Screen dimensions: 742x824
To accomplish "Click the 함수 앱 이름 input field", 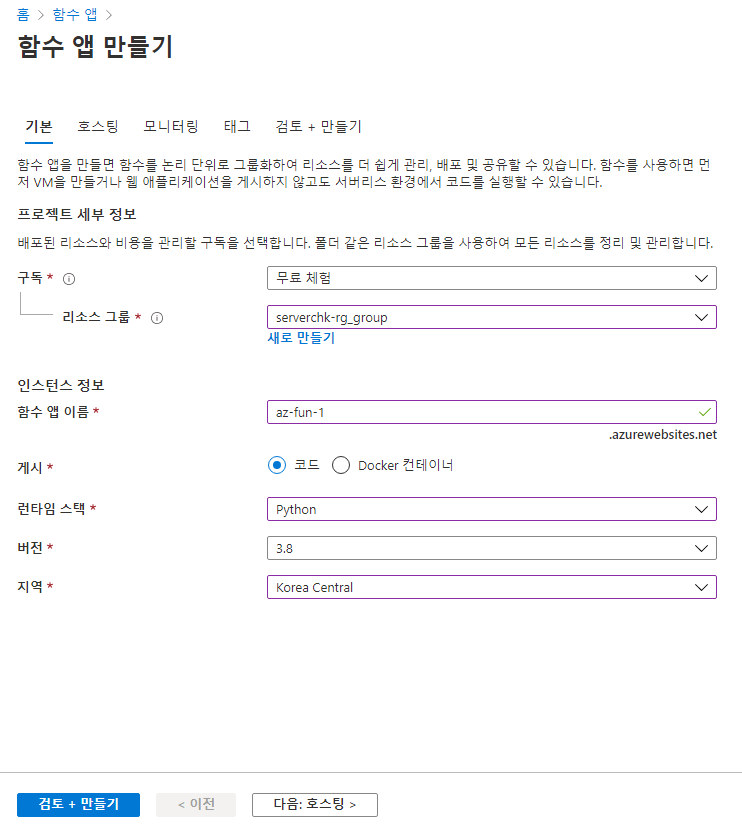I will click(492, 412).
